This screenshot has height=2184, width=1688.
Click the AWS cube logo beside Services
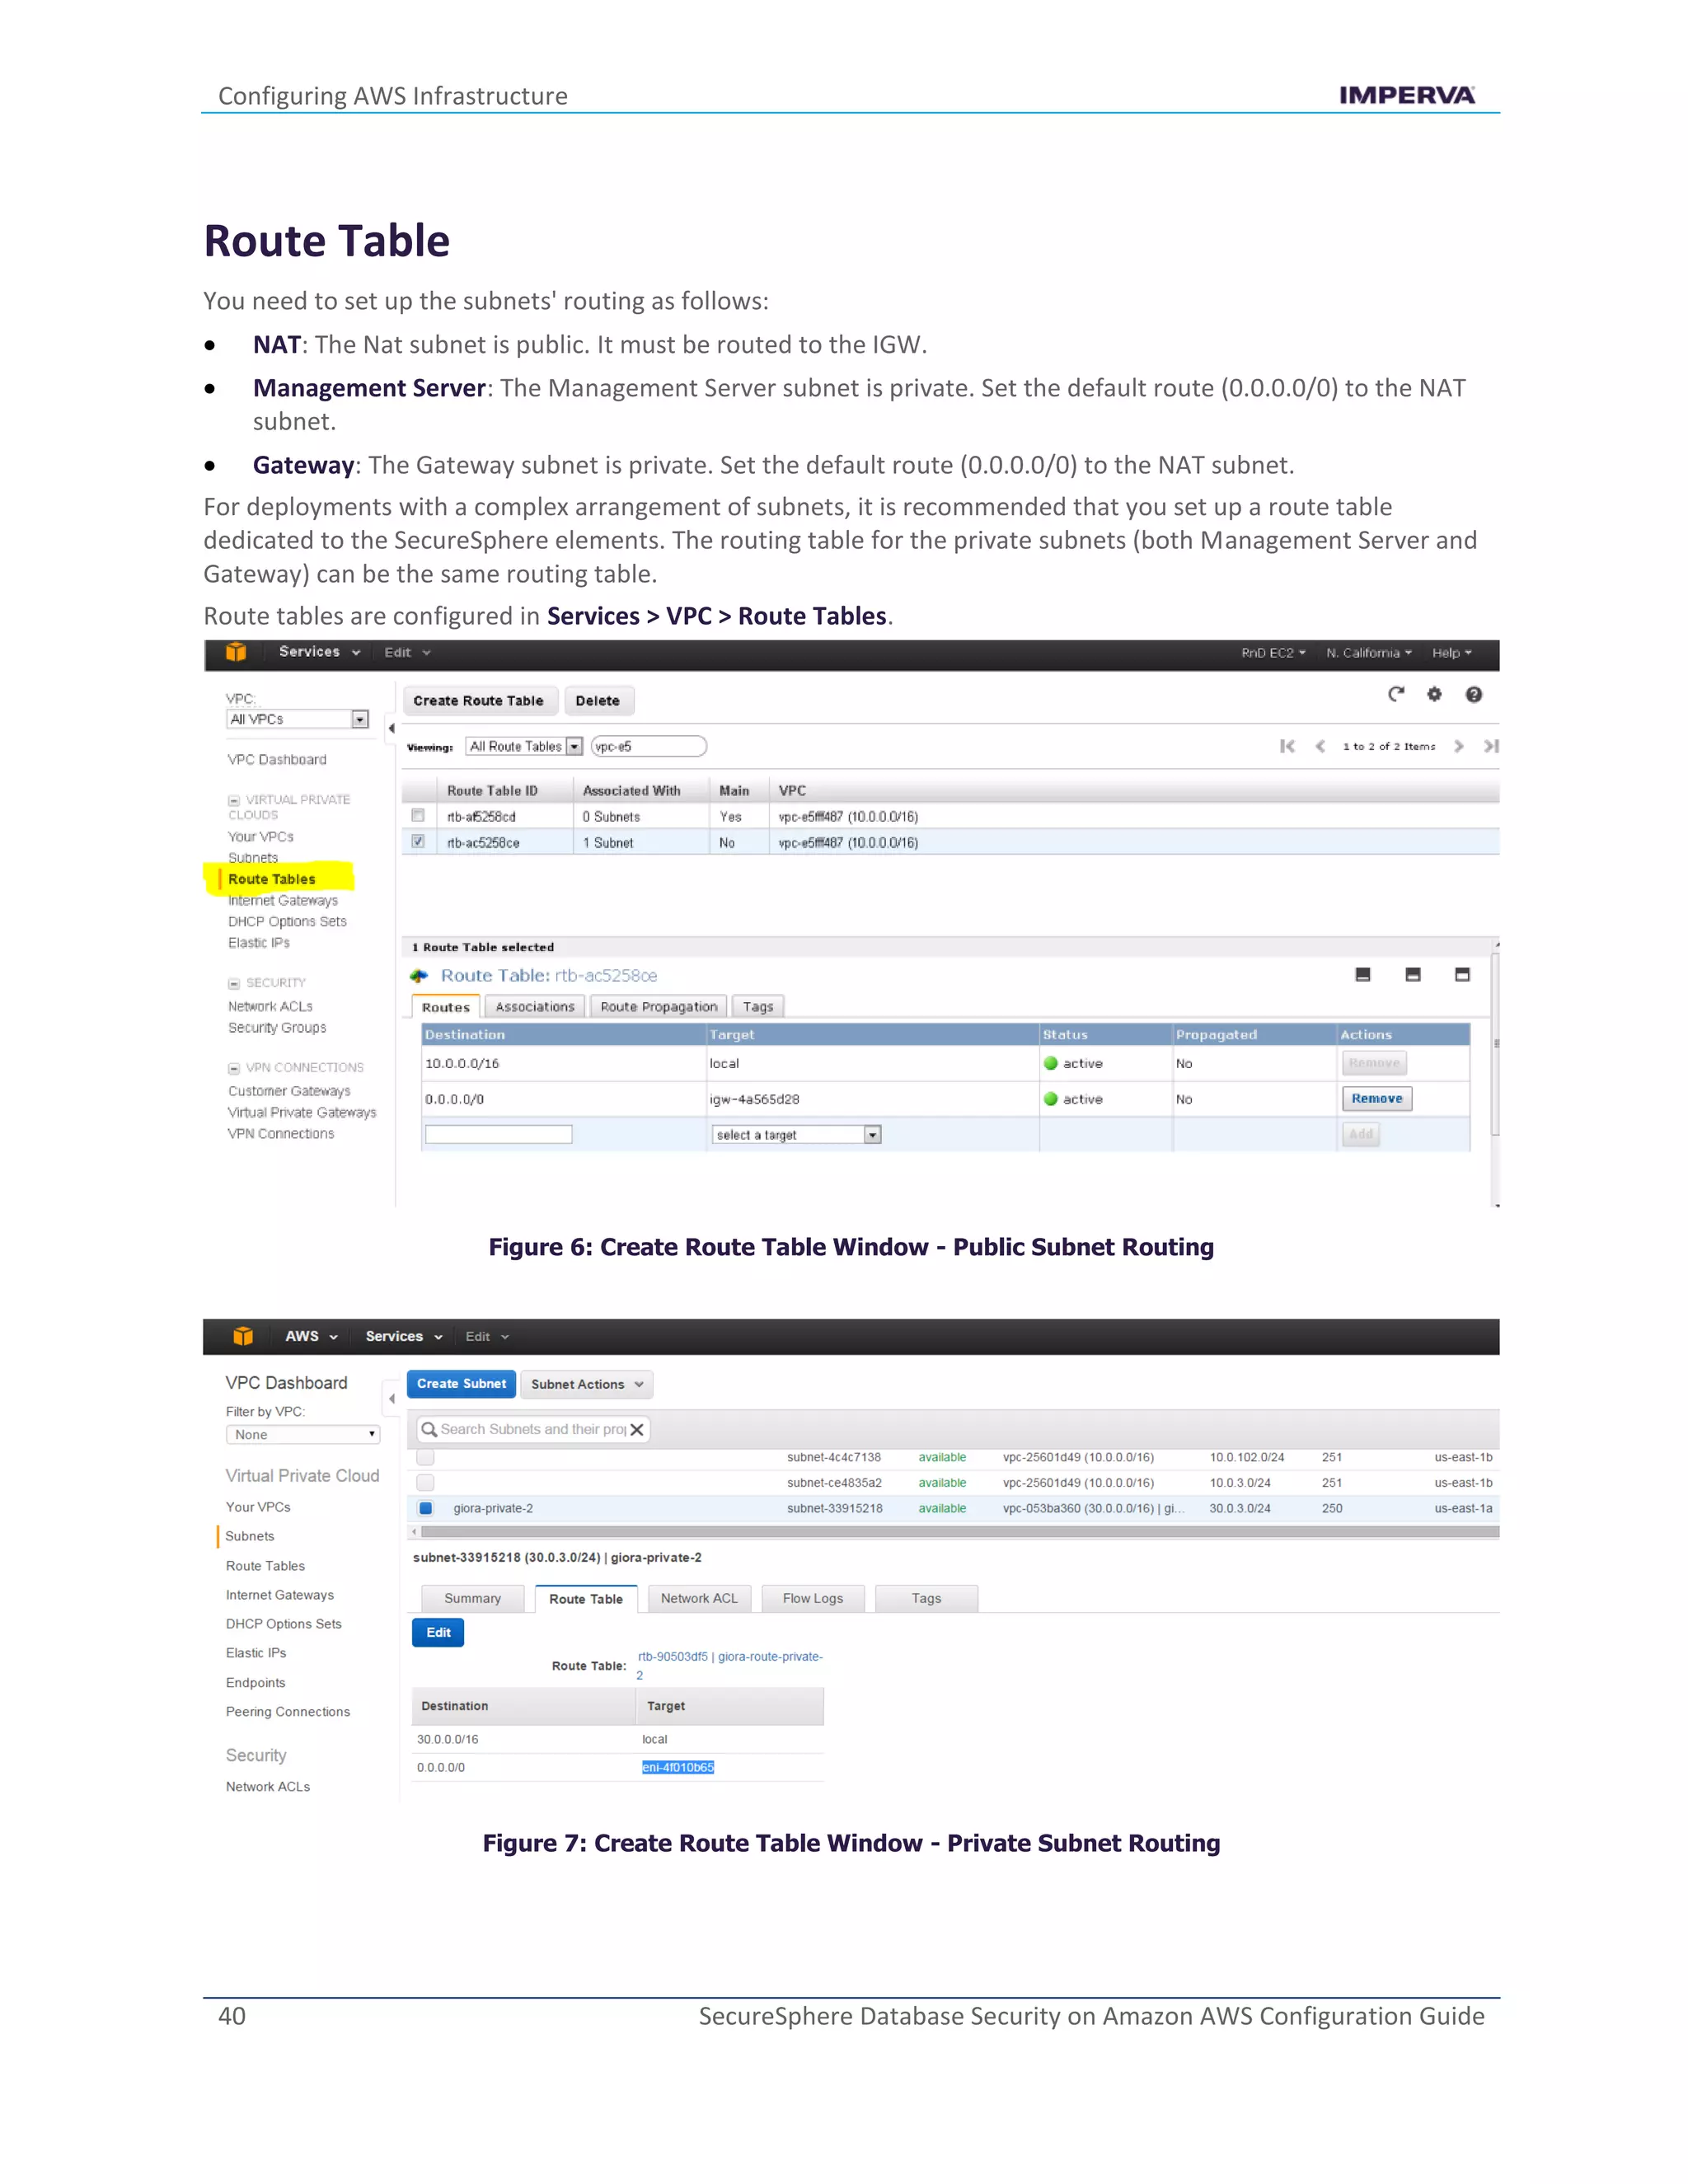coord(236,652)
